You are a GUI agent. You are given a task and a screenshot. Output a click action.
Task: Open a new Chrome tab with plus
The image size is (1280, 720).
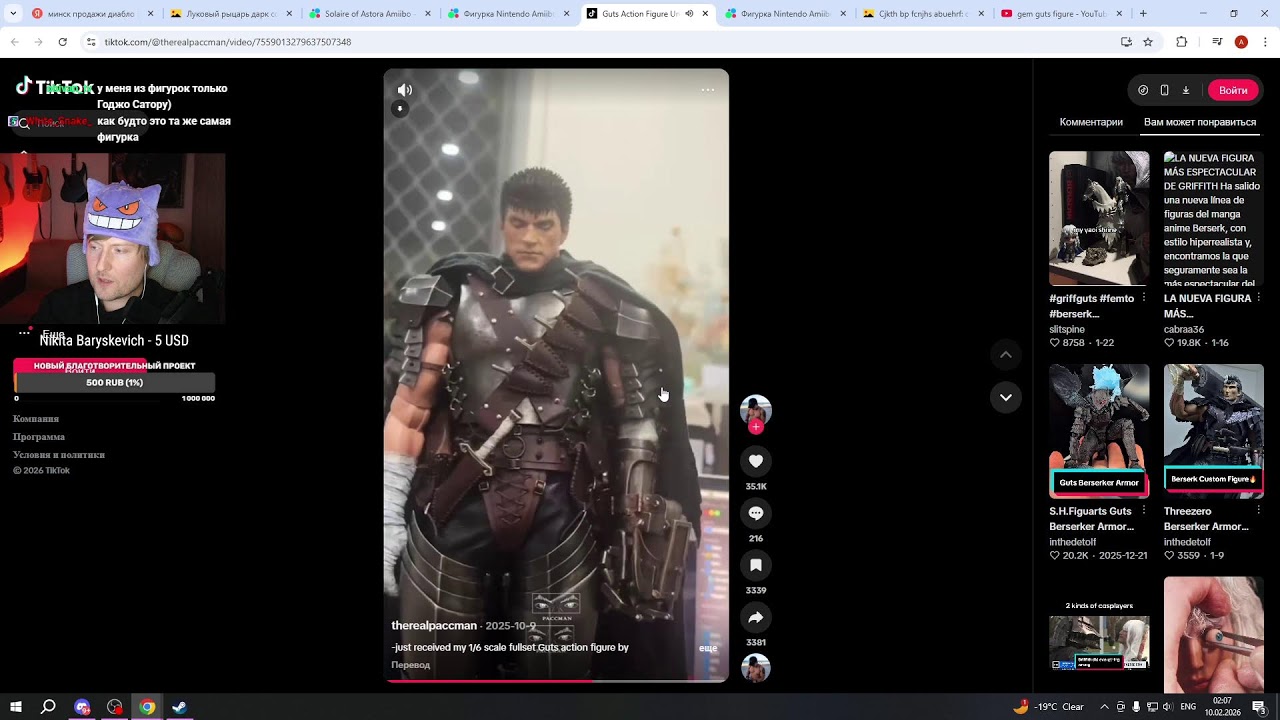(1143, 14)
